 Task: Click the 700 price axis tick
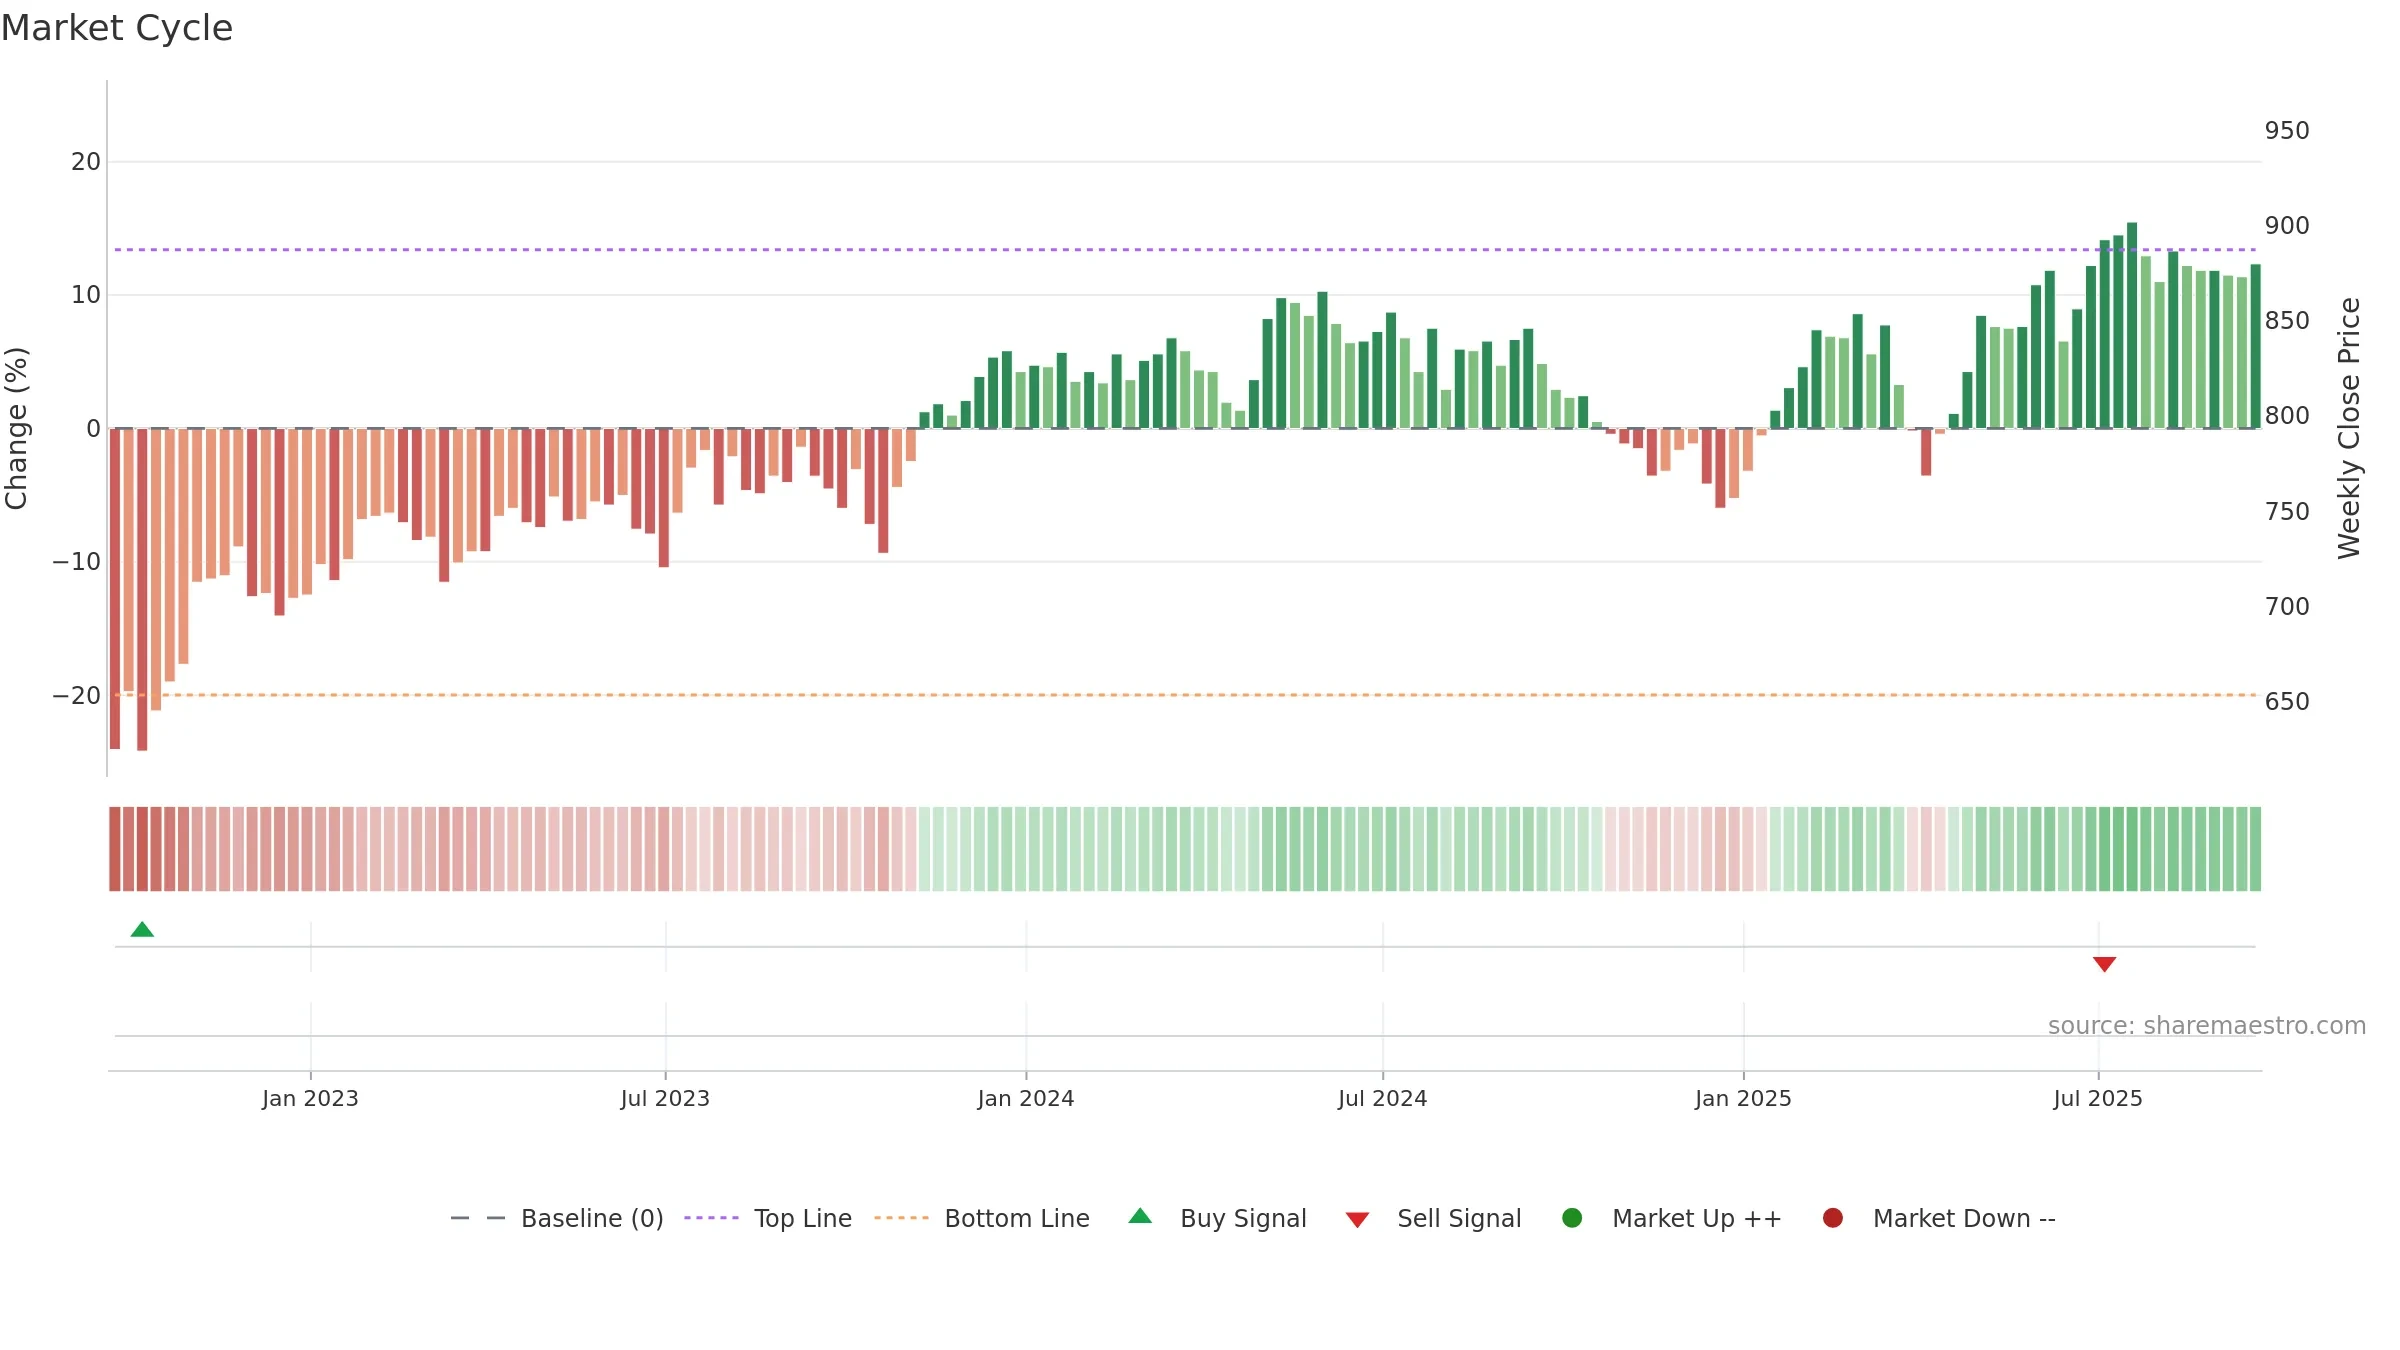[x=2287, y=607]
